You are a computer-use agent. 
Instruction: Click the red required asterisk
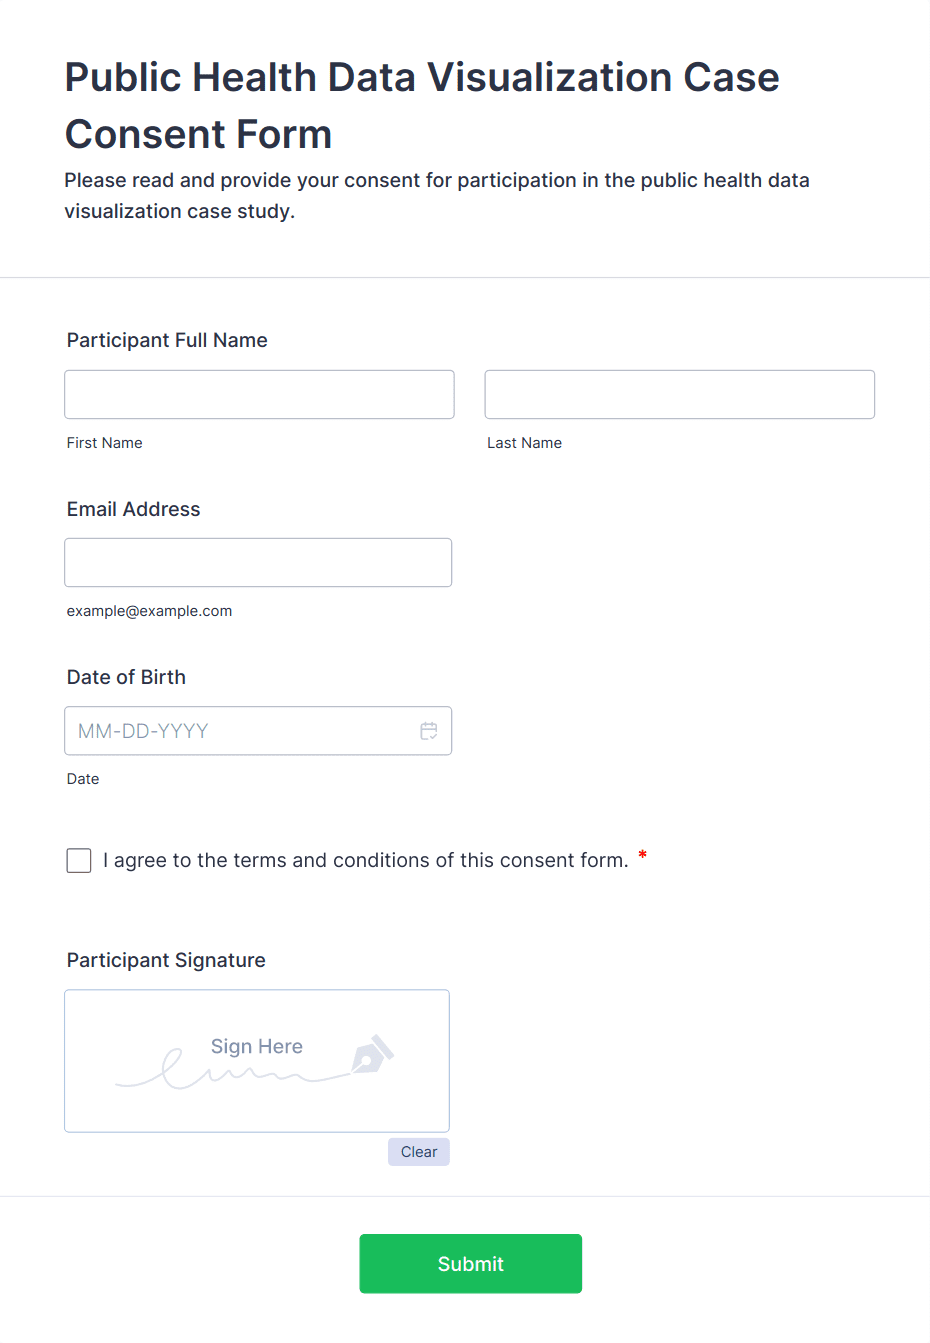pyautogui.click(x=642, y=856)
